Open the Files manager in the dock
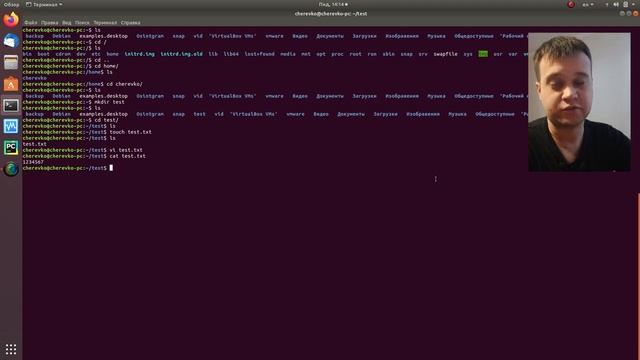This screenshot has width=640, height=360. click(x=11, y=62)
